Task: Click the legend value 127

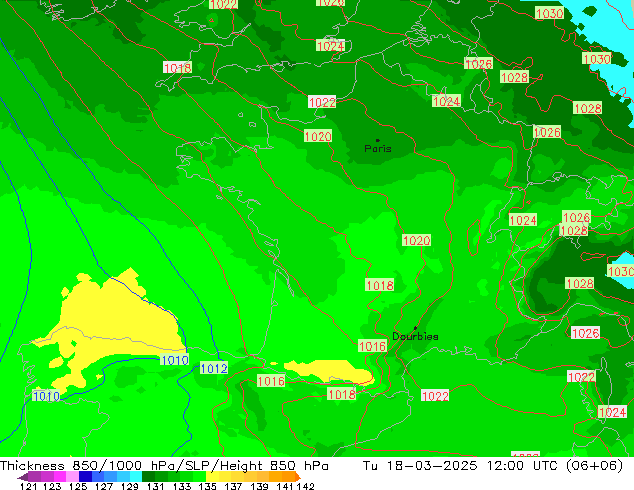Action: tap(104, 486)
